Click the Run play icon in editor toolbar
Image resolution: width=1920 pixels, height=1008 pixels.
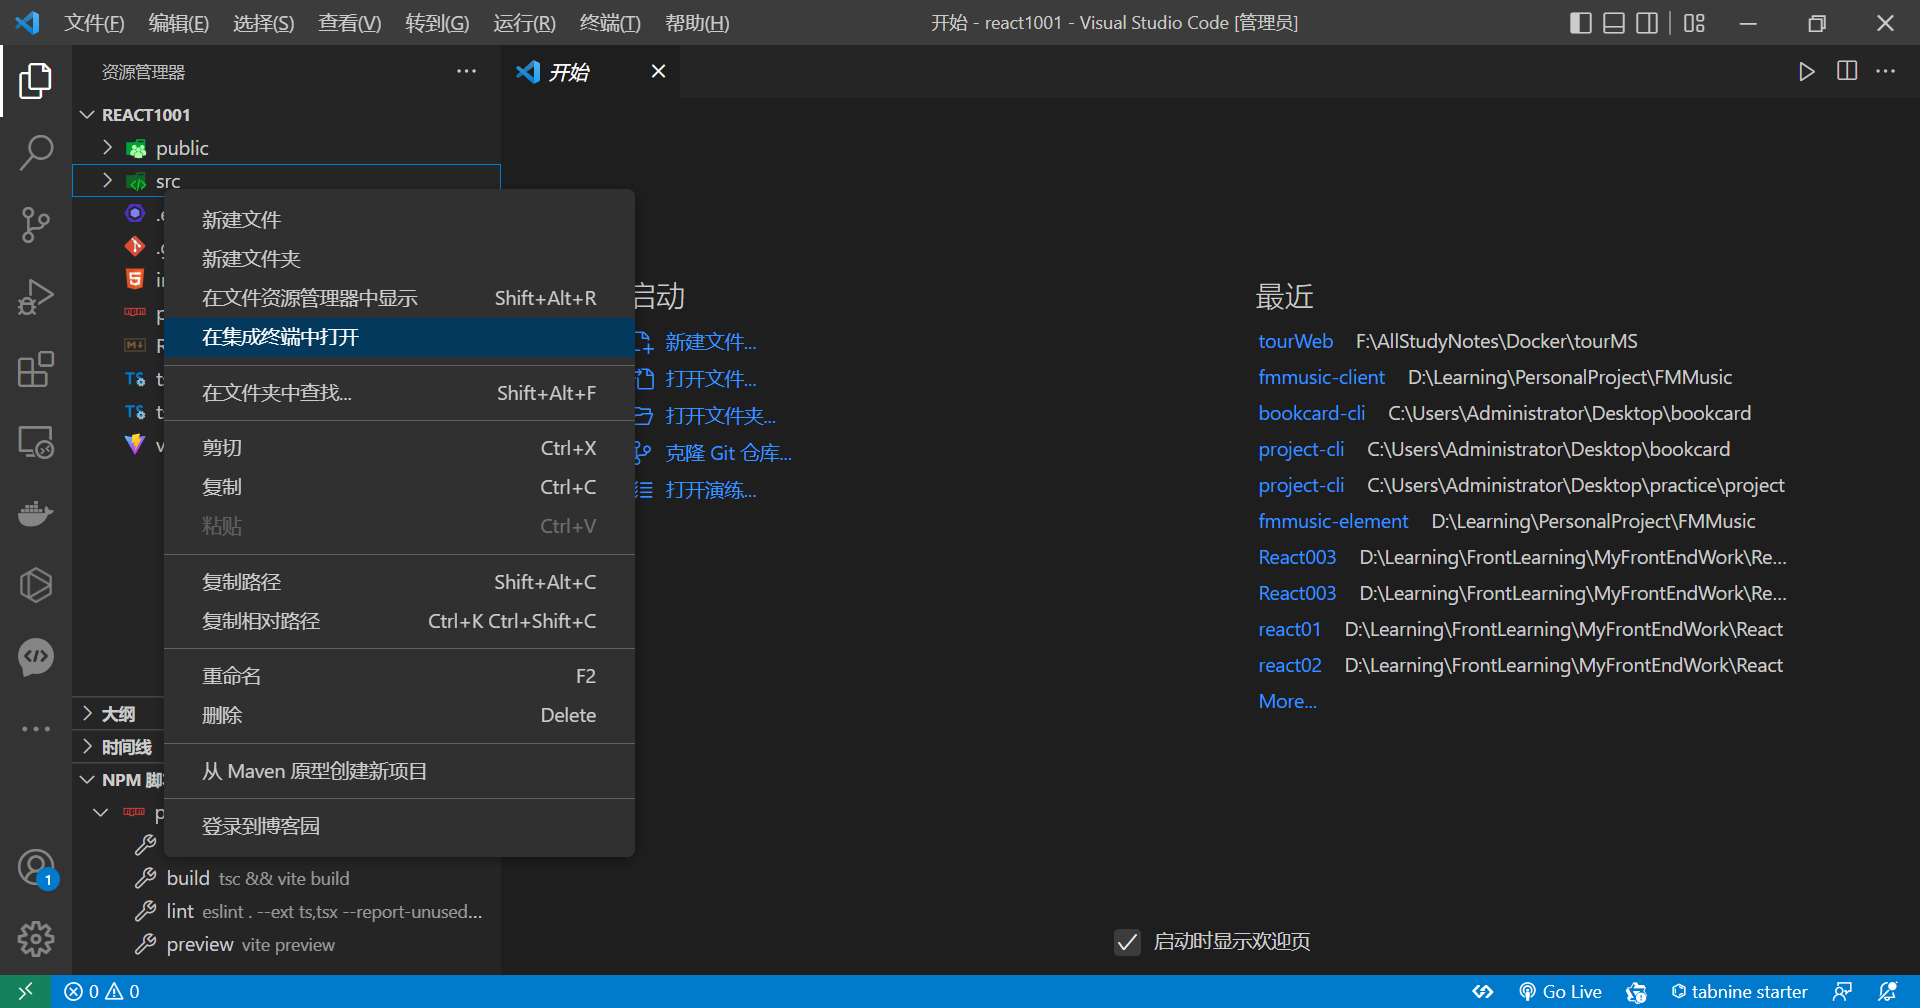[x=1806, y=71]
